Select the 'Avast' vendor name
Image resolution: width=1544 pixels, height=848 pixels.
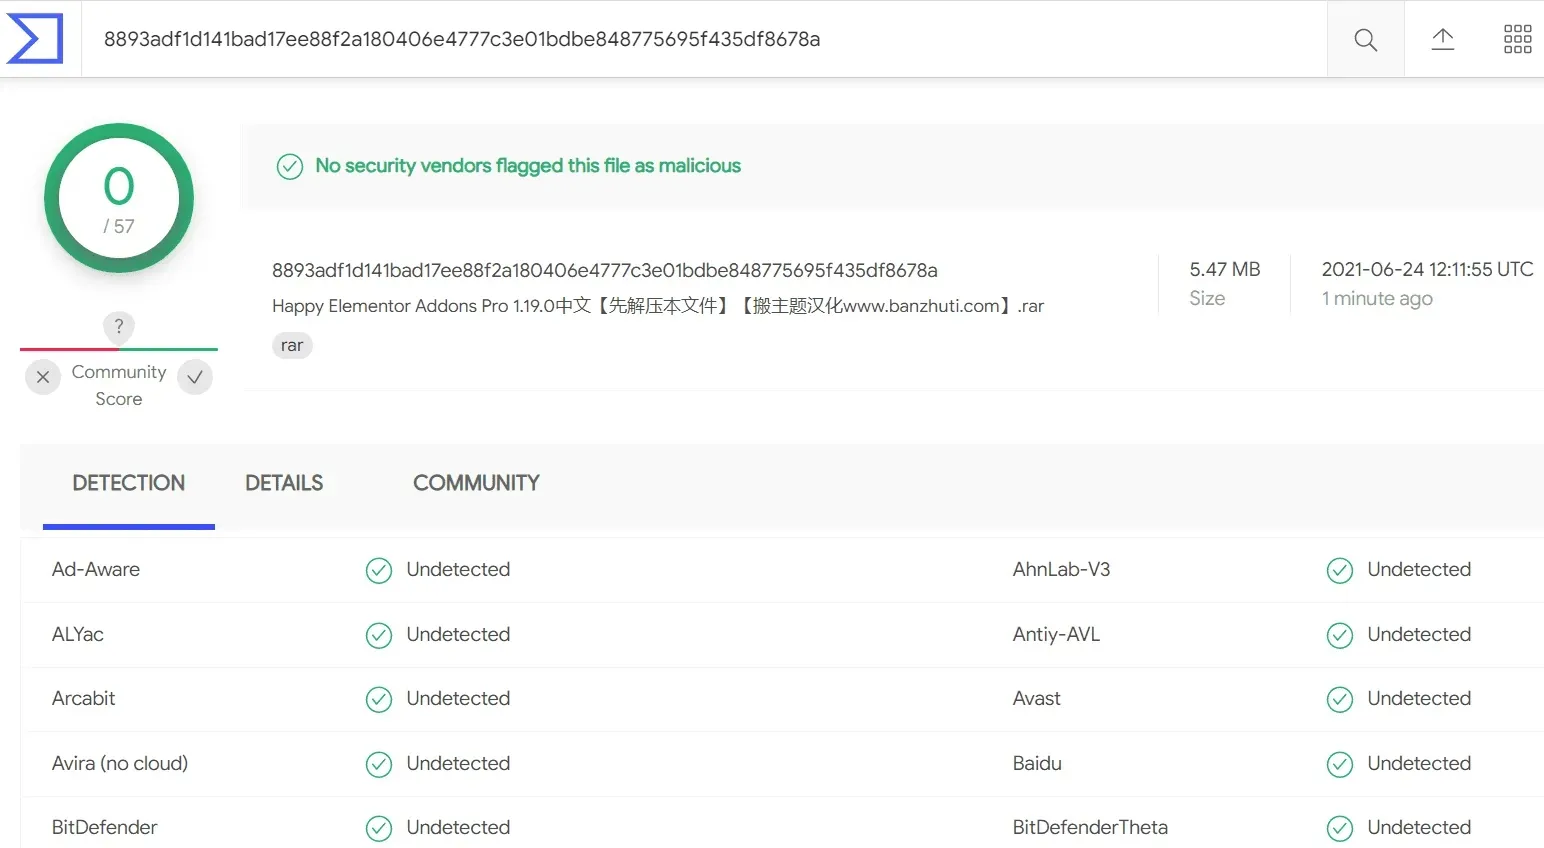point(1037,698)
